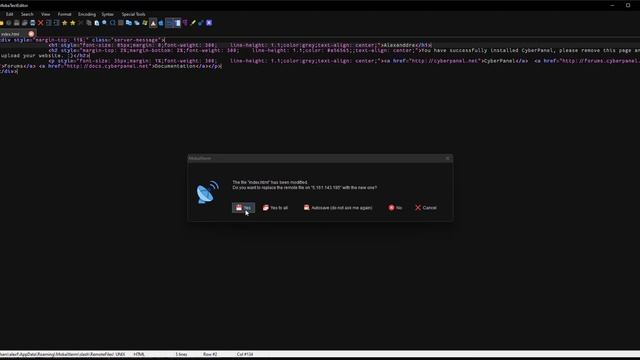Click the red X close-file toolbar icon
Screen dimensions: 640x360
click(x=40, y=23)
